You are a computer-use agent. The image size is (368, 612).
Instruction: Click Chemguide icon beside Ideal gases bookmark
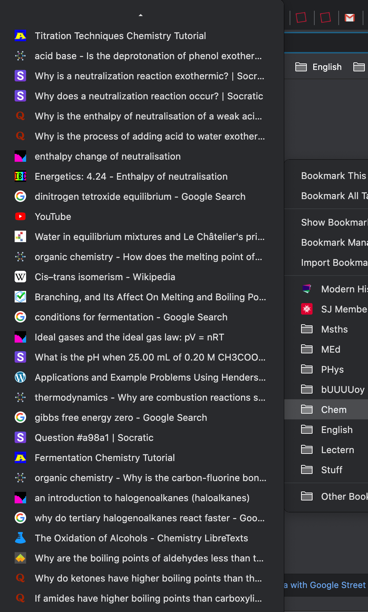20,337
